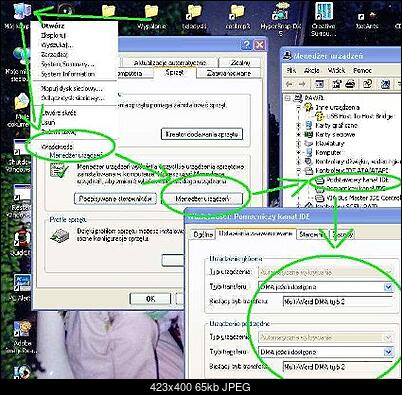Image resolution: width=402 pixels, height=395 pixels.
Task: Collapse the Inne urządzenia node
Action: pyautogui.click(x=299, y=107)
